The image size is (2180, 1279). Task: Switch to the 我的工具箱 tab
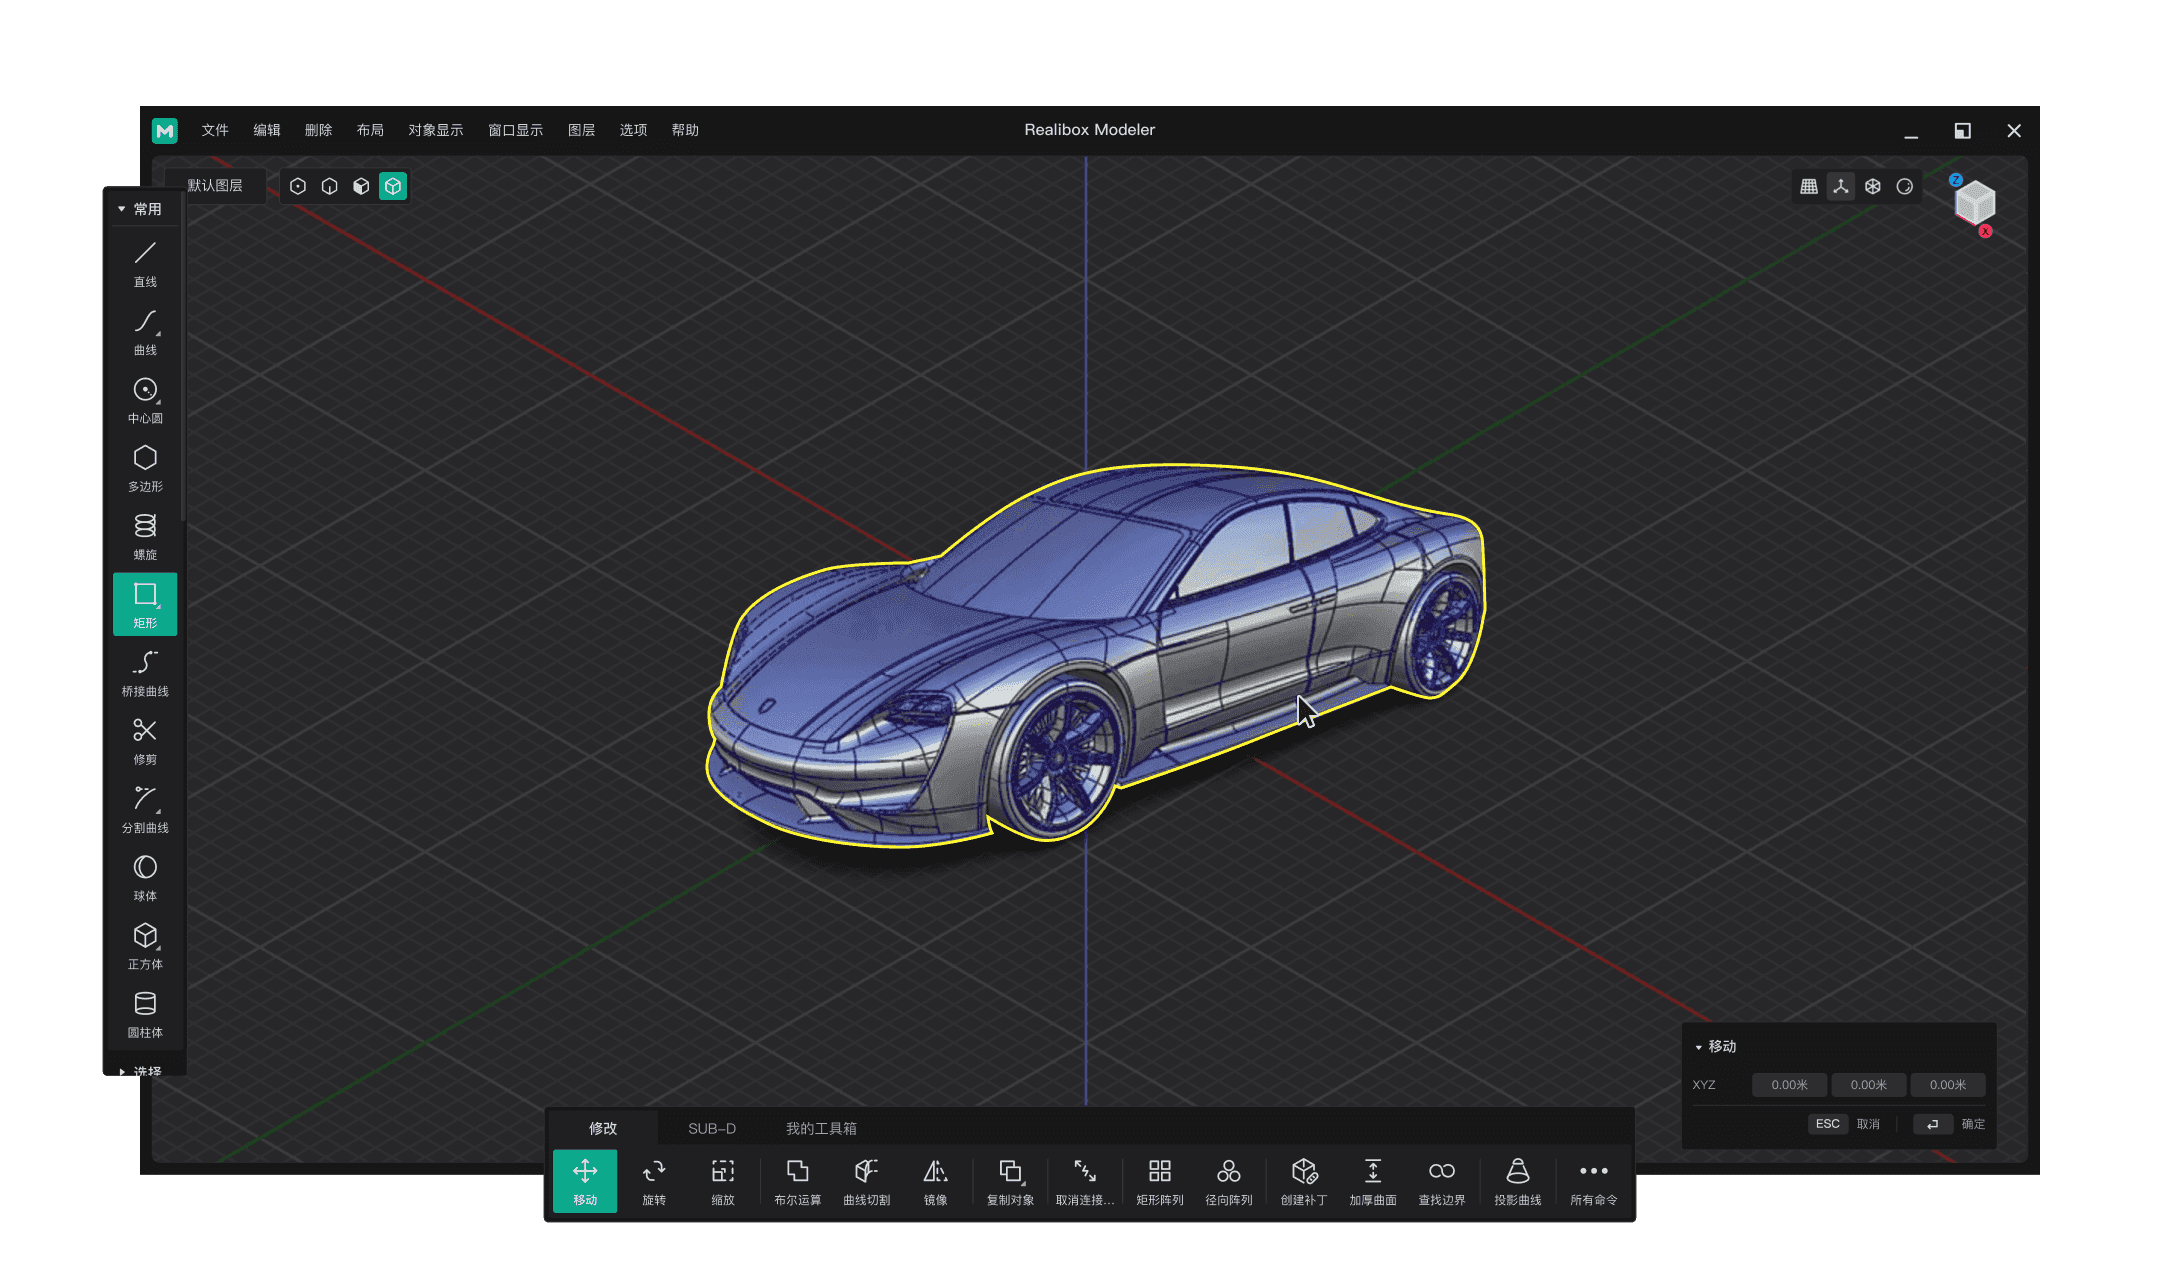click(821, 1128)
